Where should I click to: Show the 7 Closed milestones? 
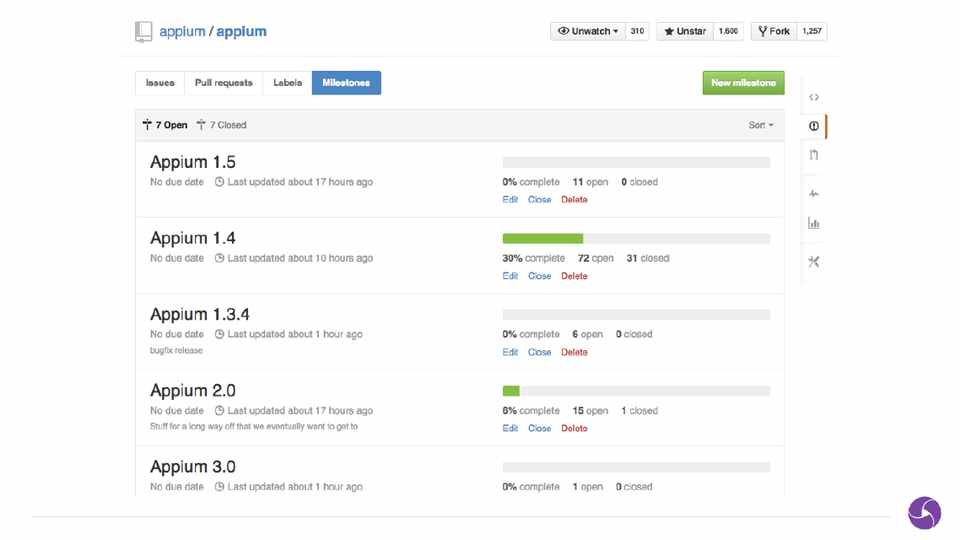tap(222, 125)
